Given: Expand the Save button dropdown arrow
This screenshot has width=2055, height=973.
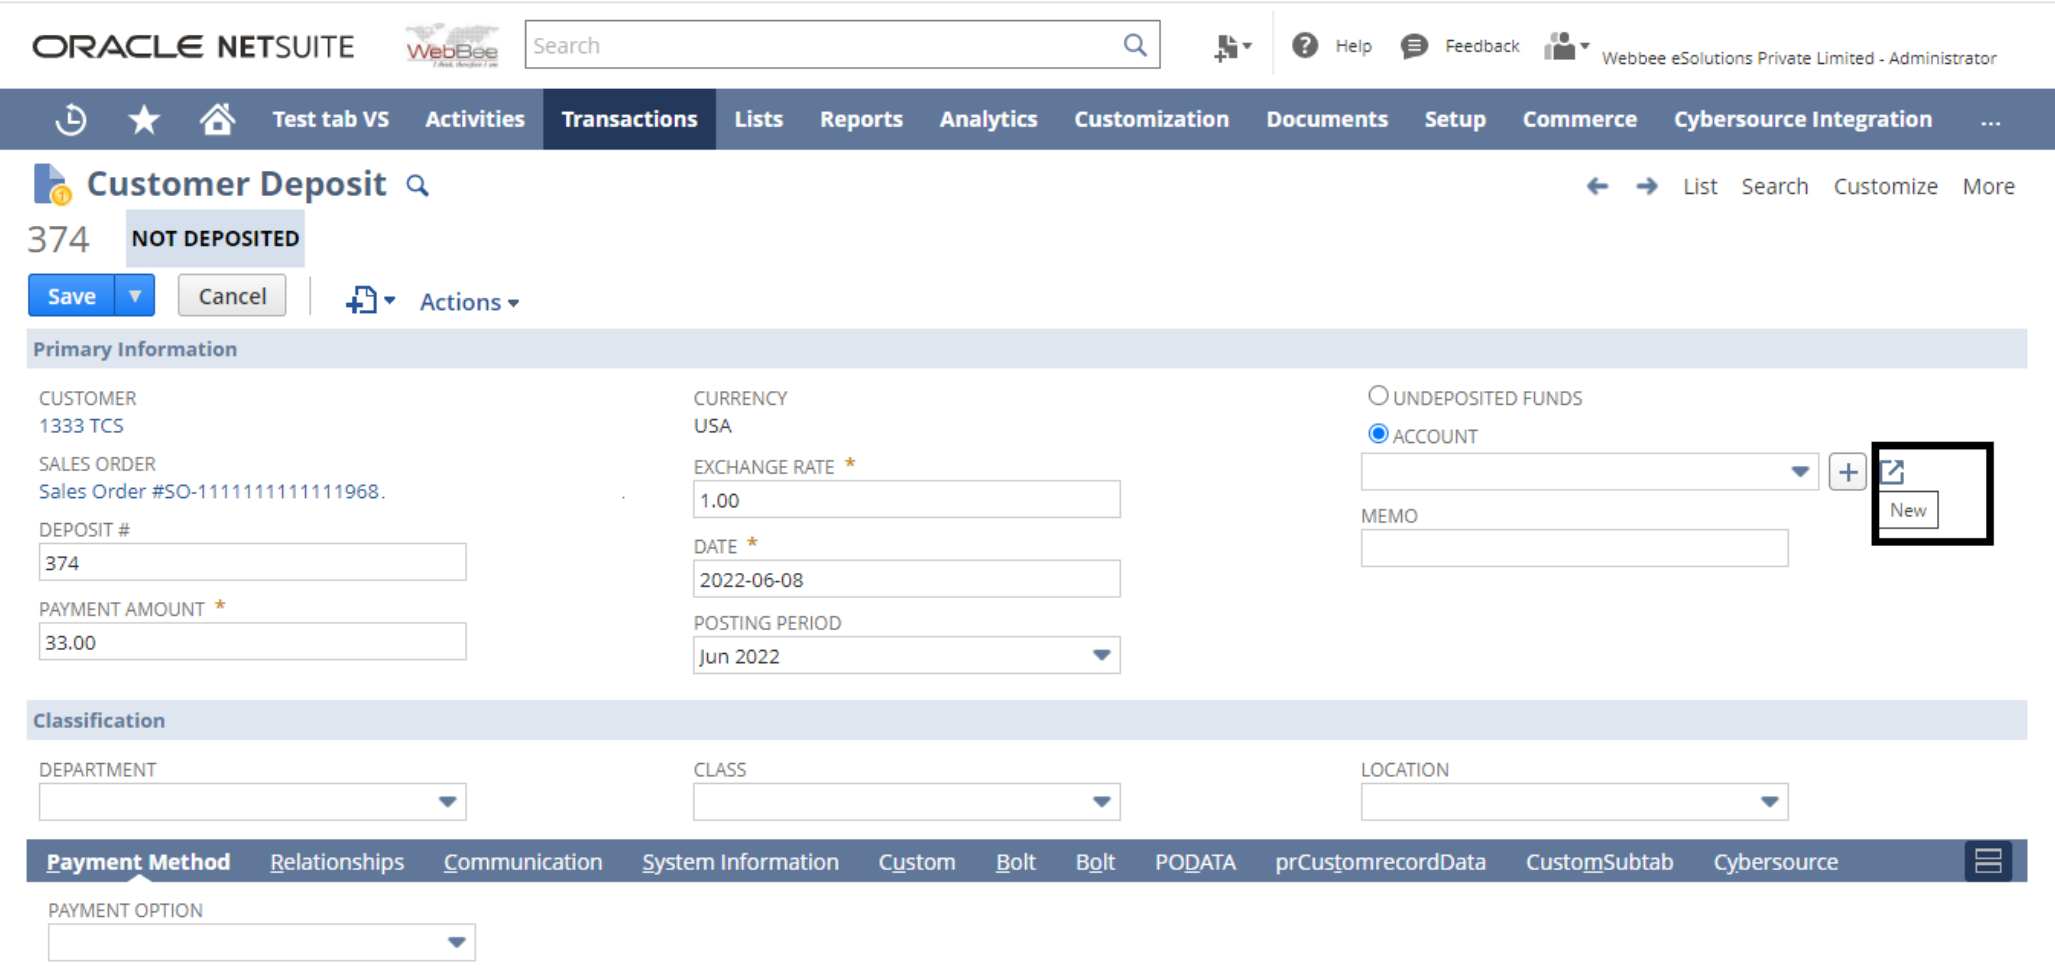Looking at the screenshot, I should (x=135, y=296).
